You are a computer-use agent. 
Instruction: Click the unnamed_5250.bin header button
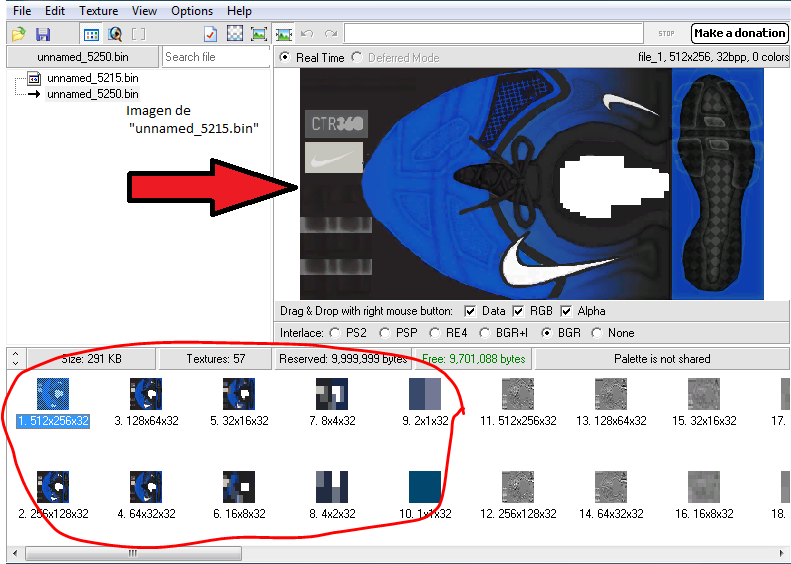(x=81, y=57)
